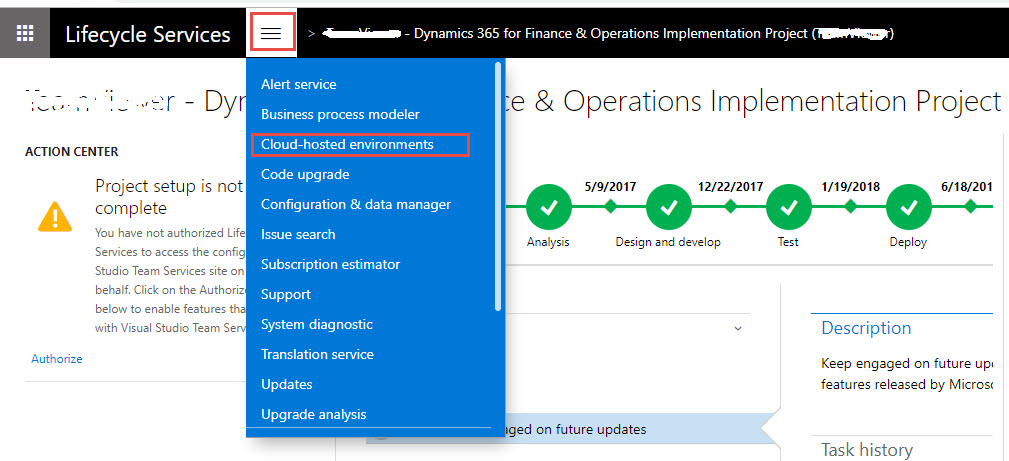Expand the collapsed section chevron
Screen dimensions: 1009x461
click(x=738, y=328)
